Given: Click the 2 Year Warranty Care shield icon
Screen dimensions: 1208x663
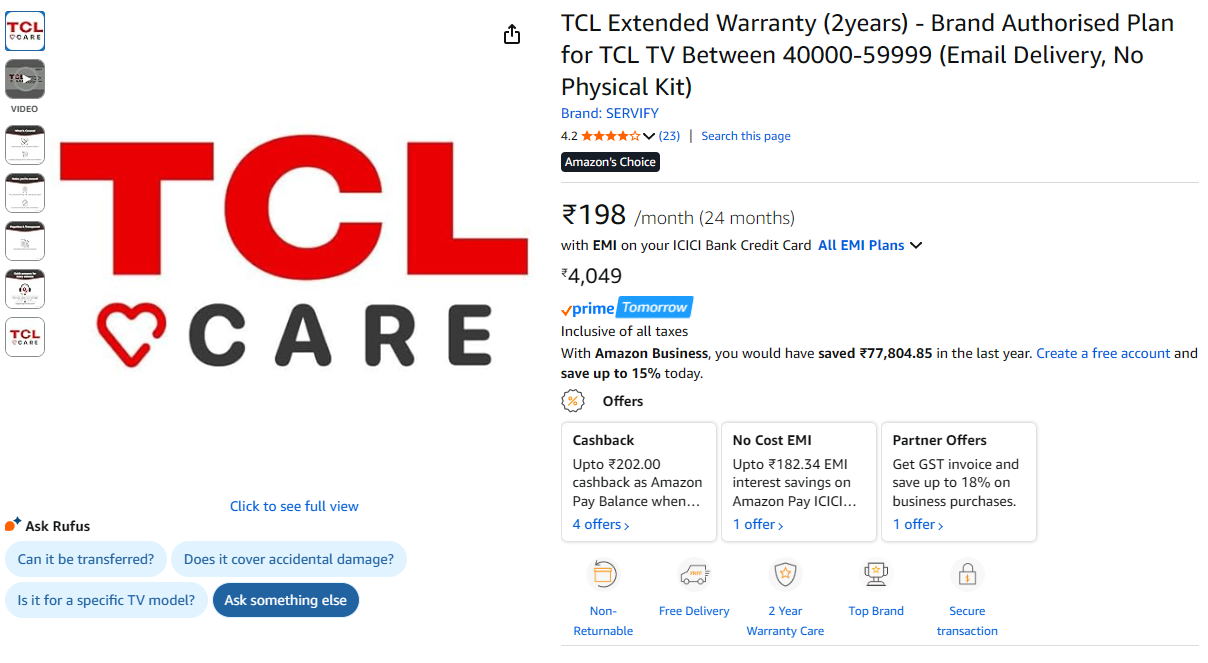Looking at the screenshot, I should pos(785,575).
